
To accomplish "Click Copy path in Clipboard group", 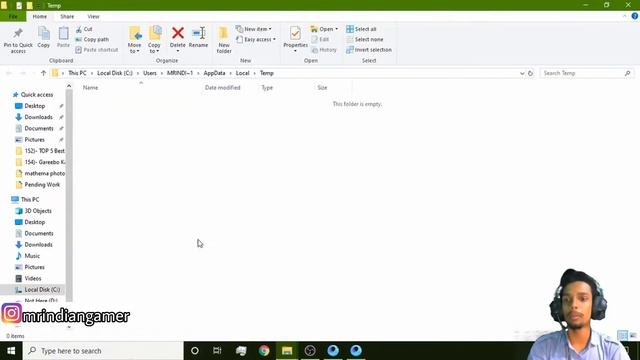I will pyautogui.click(x=92, y=40).
